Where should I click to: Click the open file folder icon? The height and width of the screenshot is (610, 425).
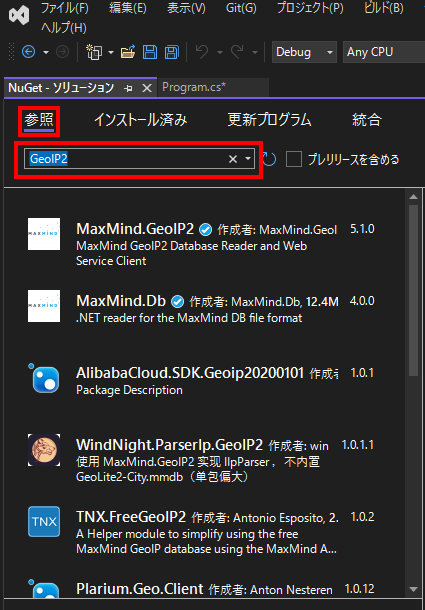[x=128, y=52]
